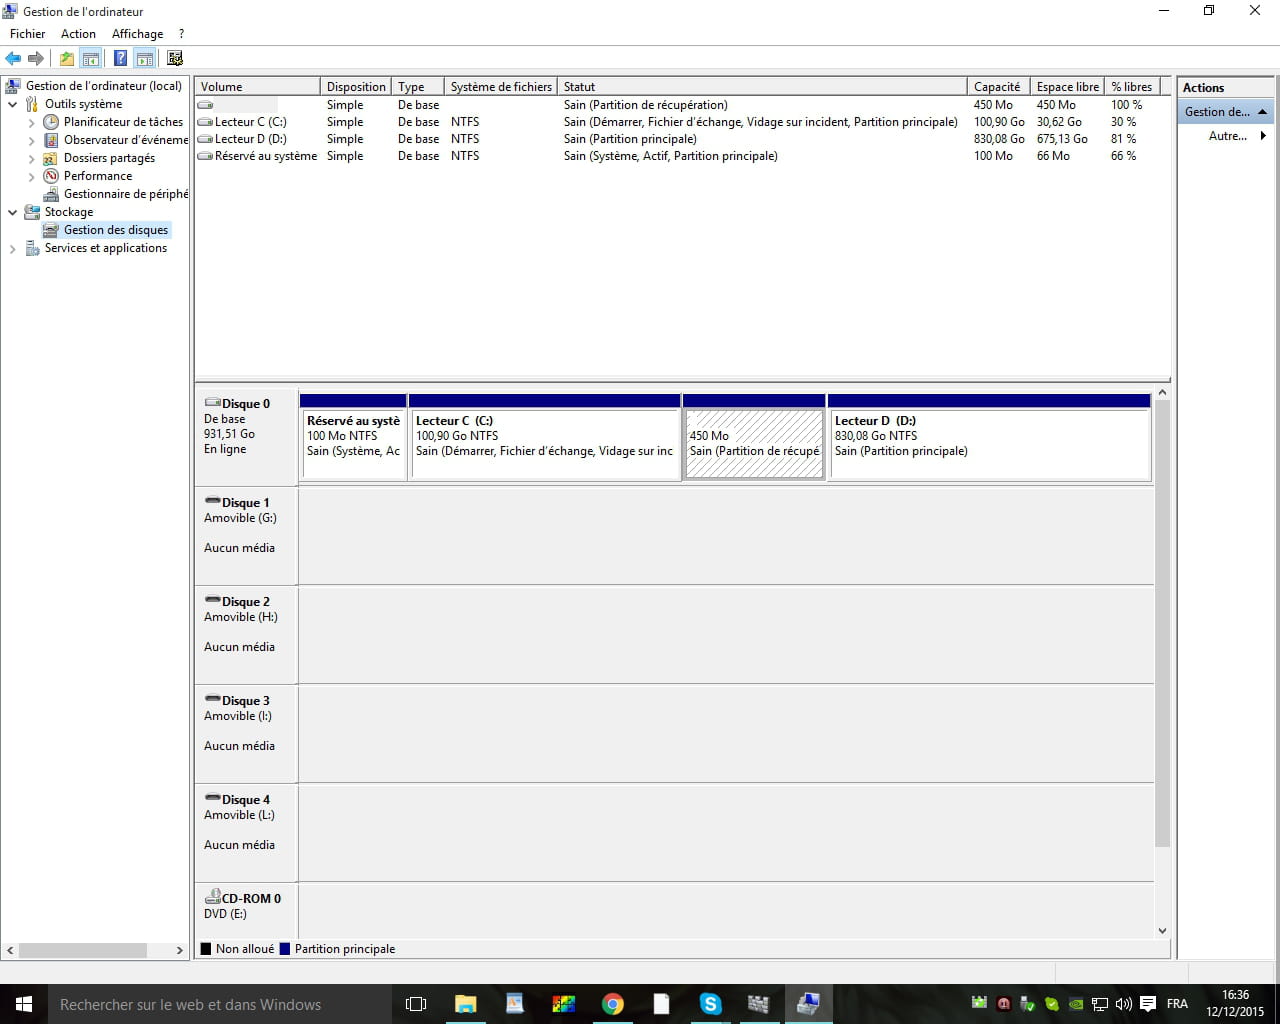Toggle the Action pane toolbar button
Screen dimensions: 1280x1024
point(145,59)
